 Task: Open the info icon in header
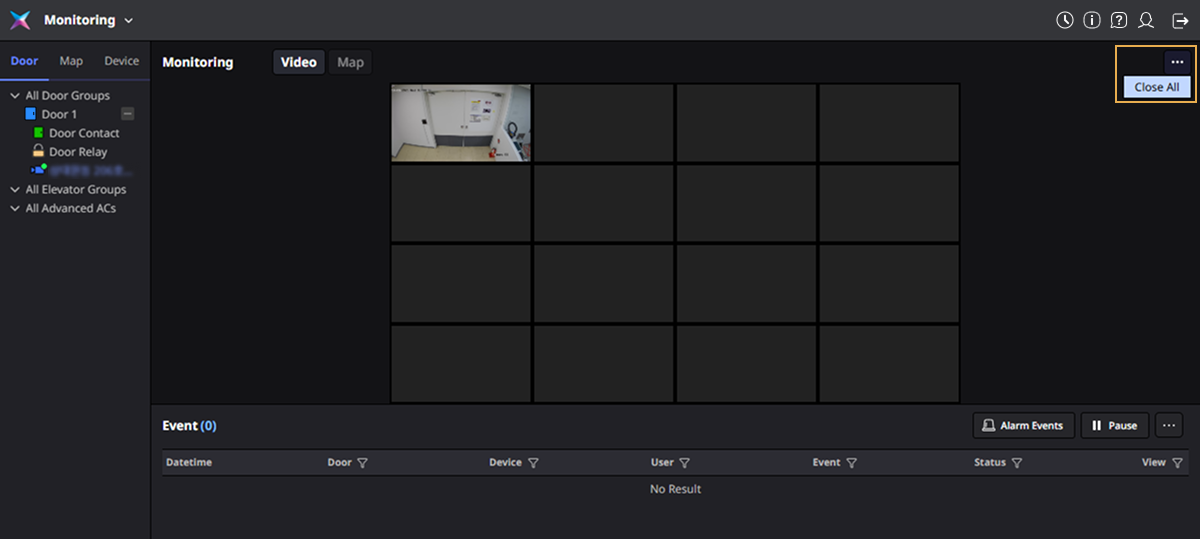(1092, 20)
